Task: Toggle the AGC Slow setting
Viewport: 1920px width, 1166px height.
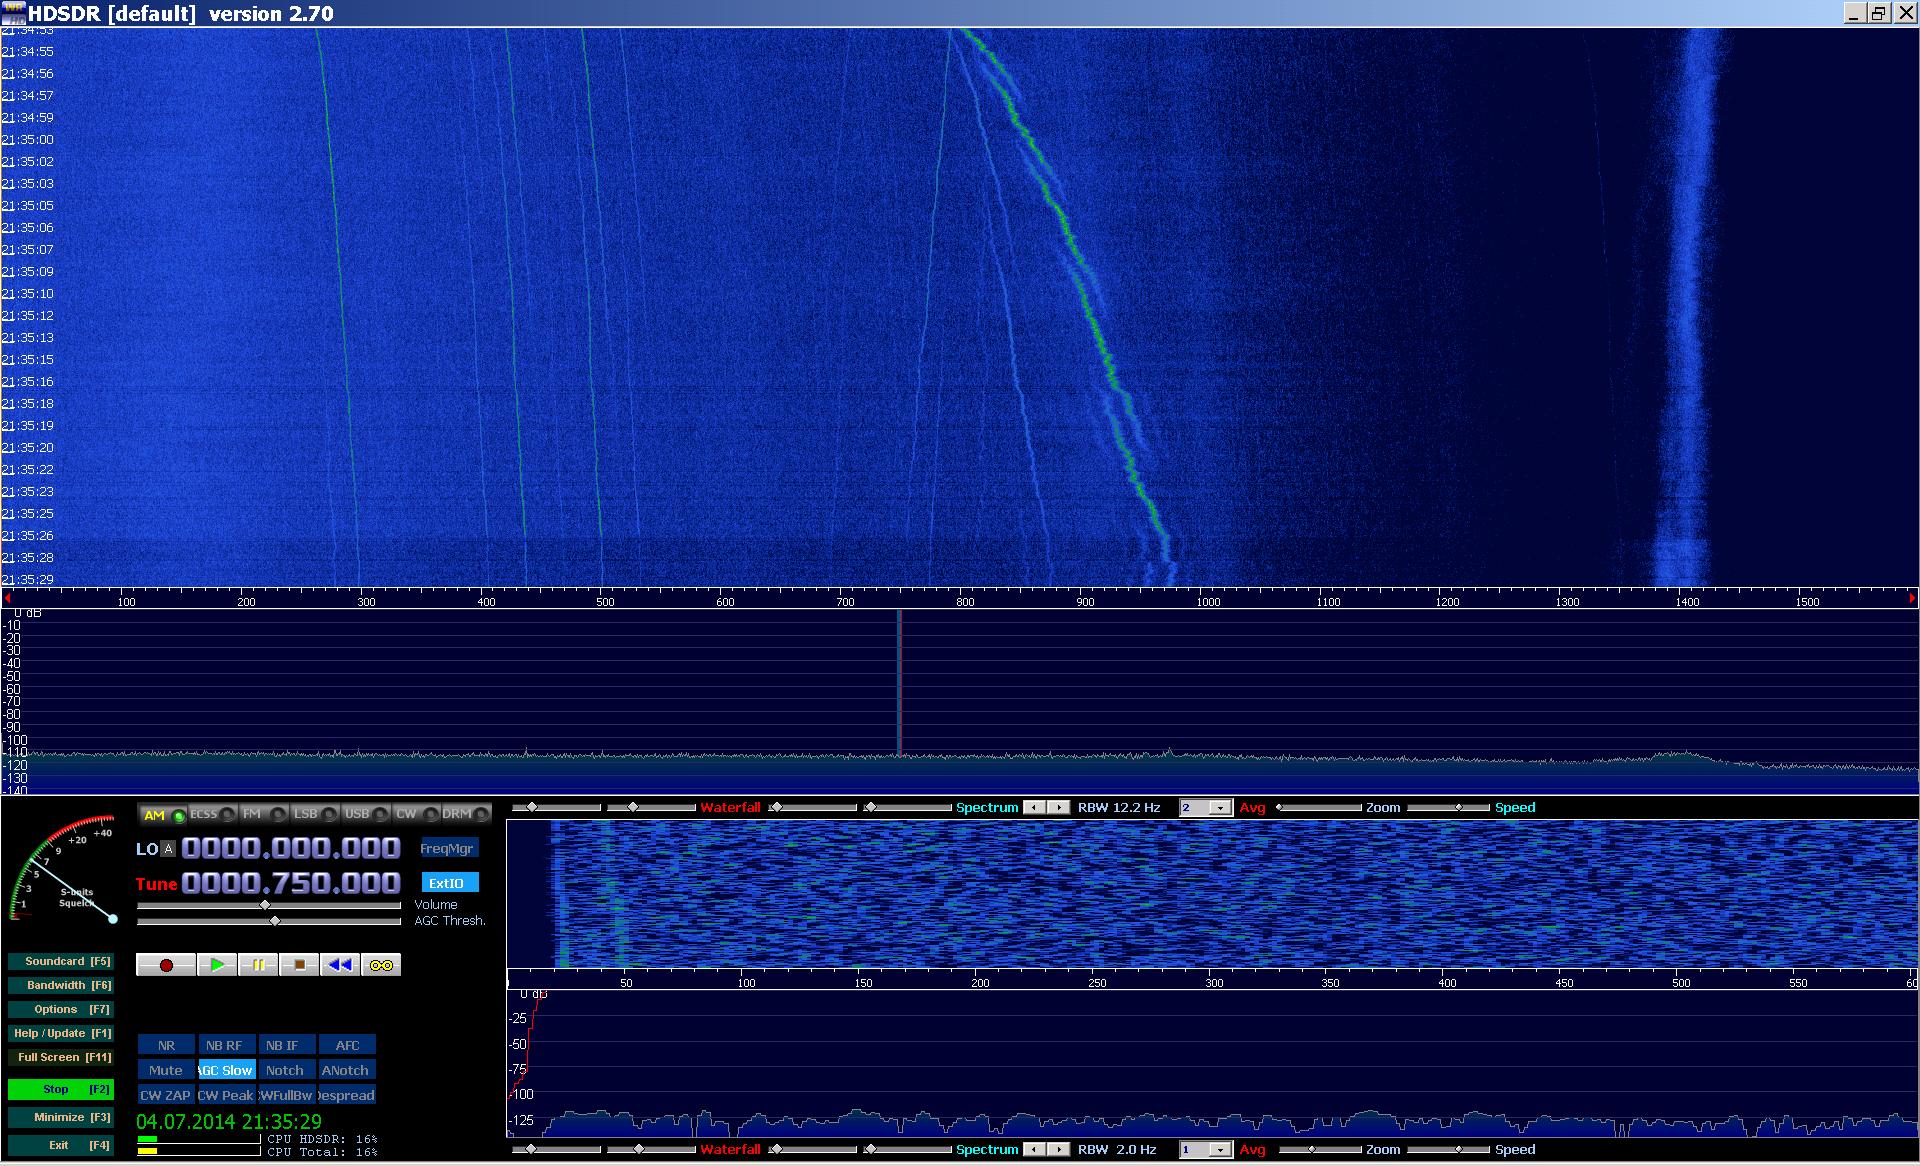Action: (227, 1070)
